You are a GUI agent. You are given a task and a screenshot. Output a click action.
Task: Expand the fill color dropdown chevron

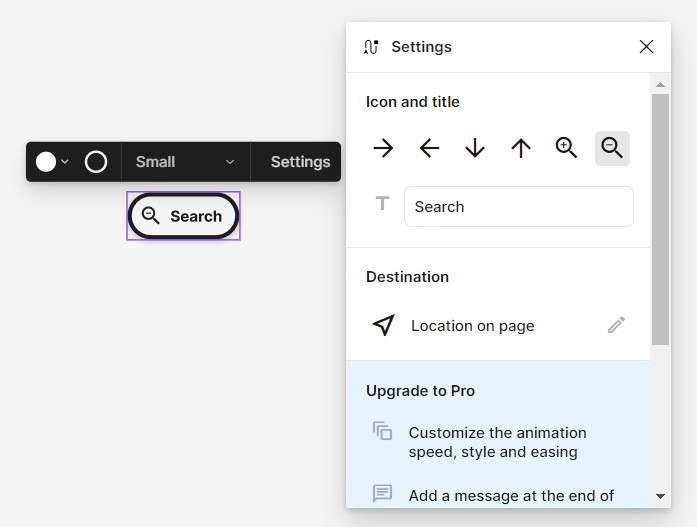click(65, 162)
